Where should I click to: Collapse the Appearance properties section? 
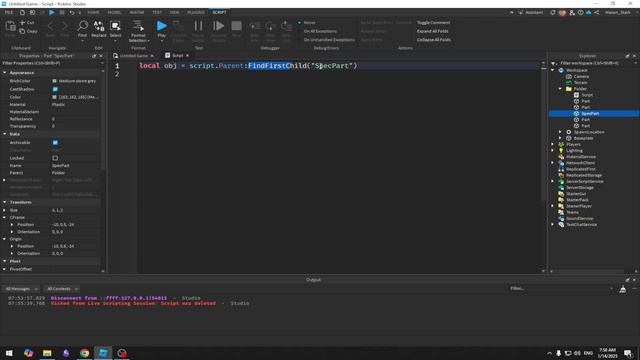(4, 73)
